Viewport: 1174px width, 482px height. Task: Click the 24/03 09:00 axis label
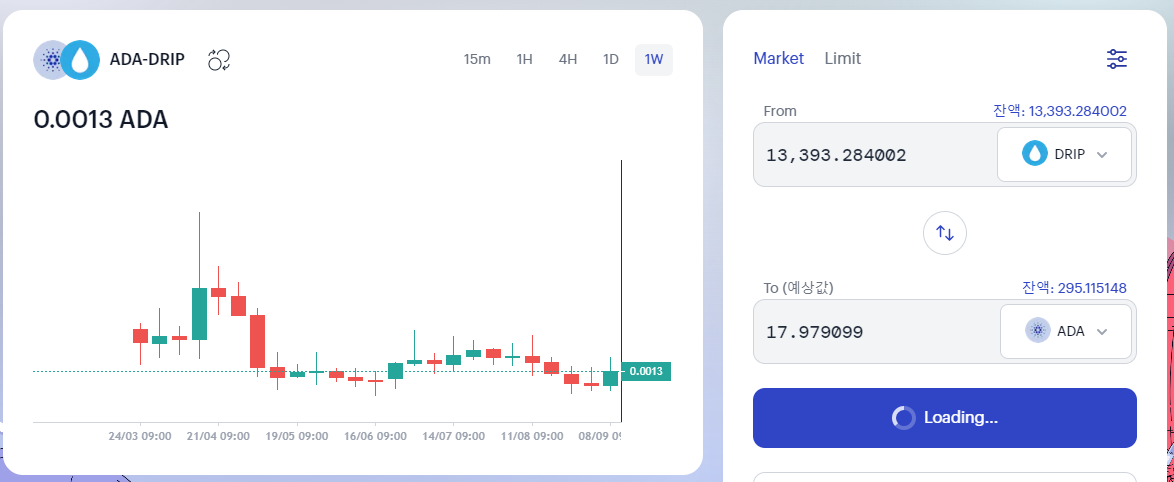tap(140, 436)
